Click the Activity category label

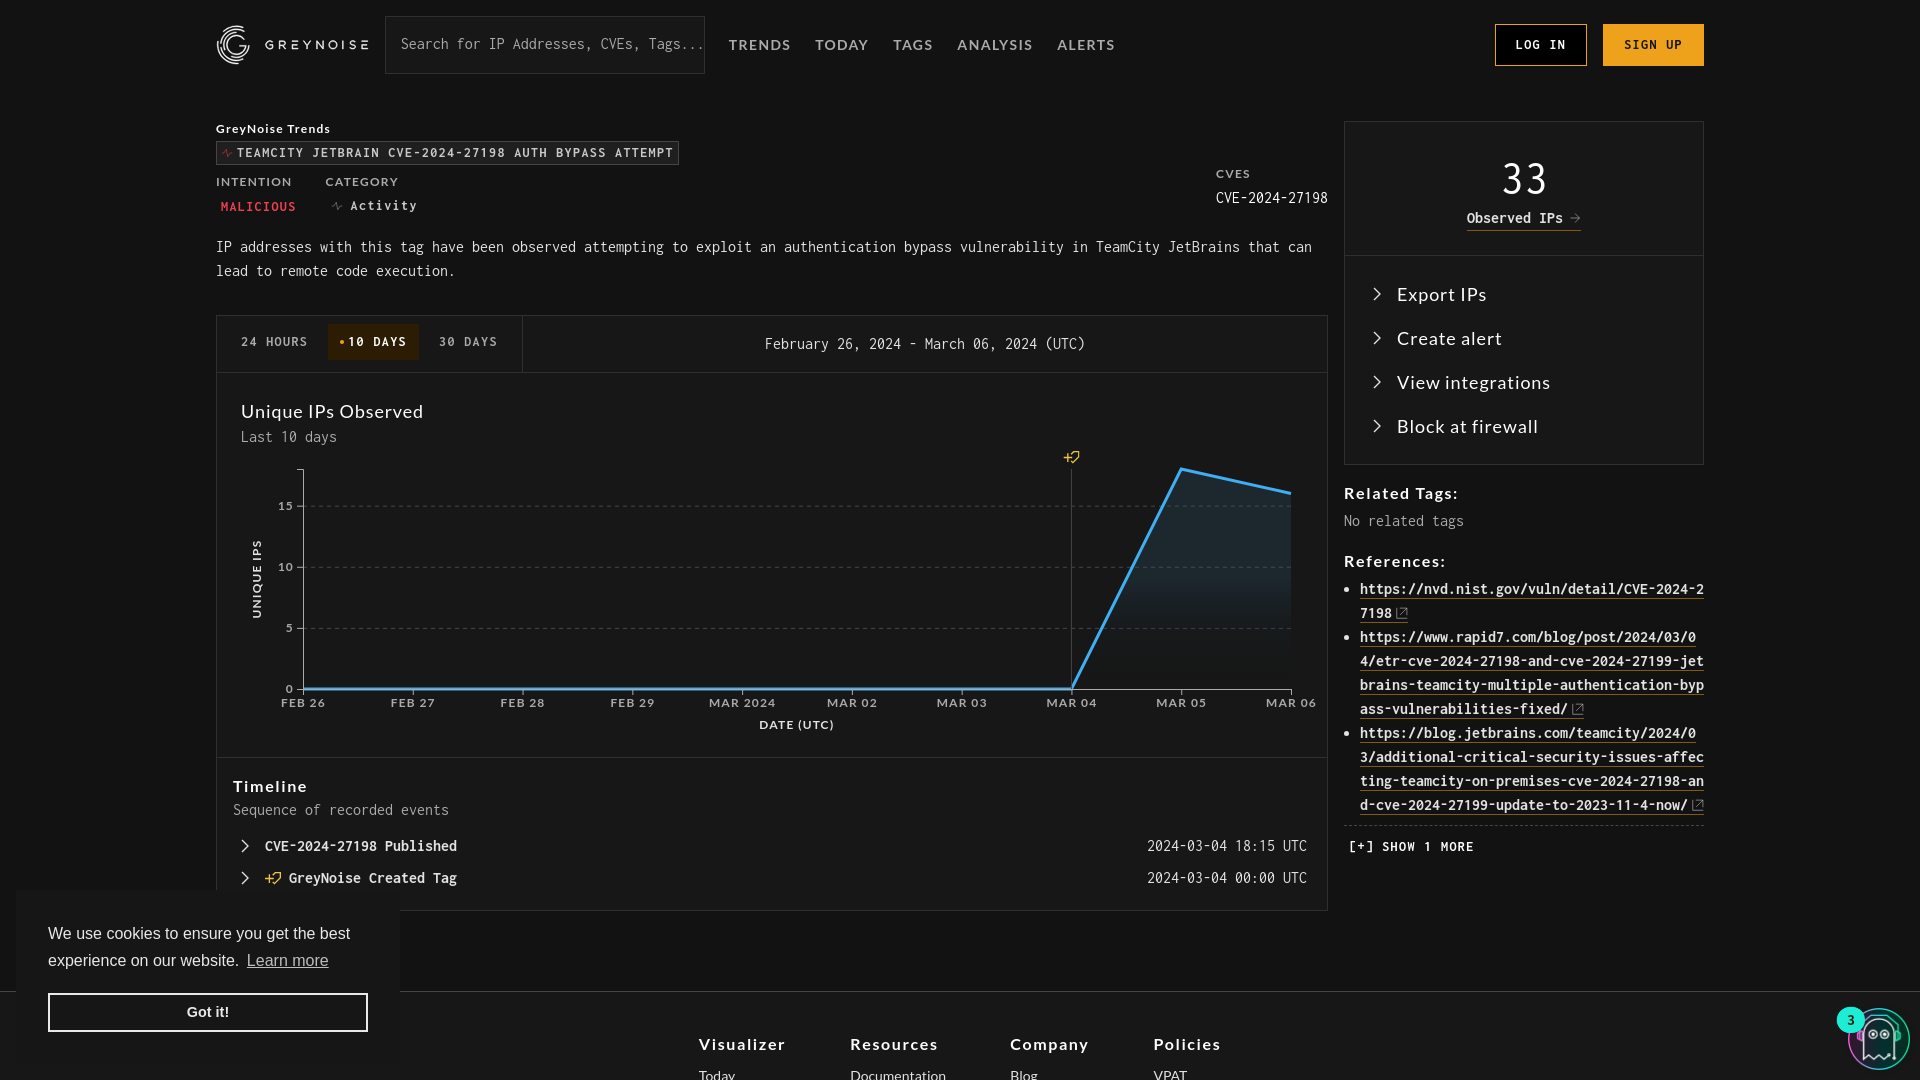[x=383, y=206]
